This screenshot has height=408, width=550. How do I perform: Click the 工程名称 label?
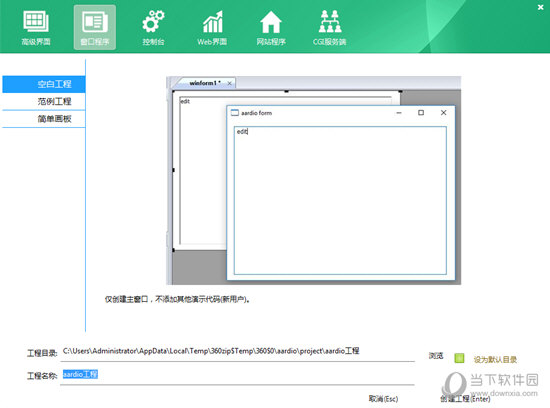click(42, 376)
